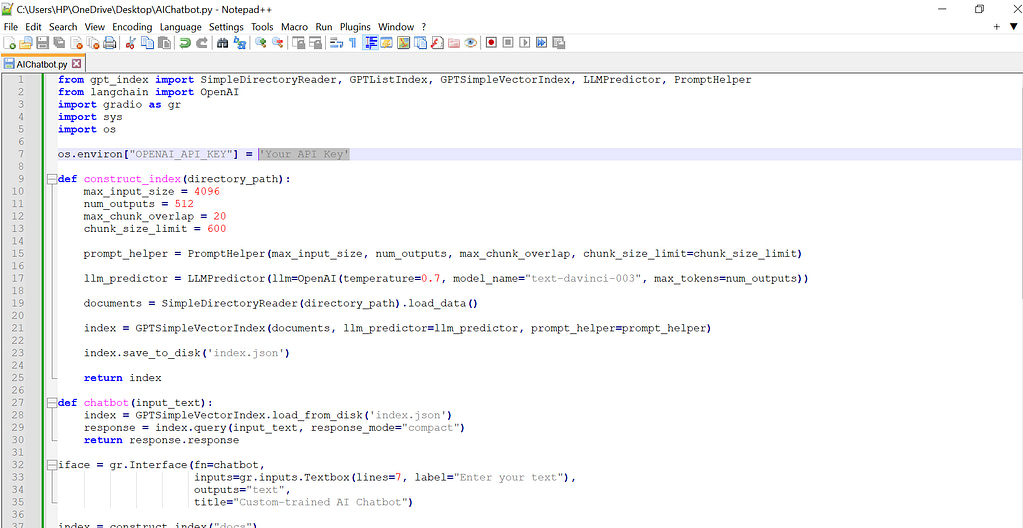
Task: Open the Encoding menu
Action: pos(132,27)
